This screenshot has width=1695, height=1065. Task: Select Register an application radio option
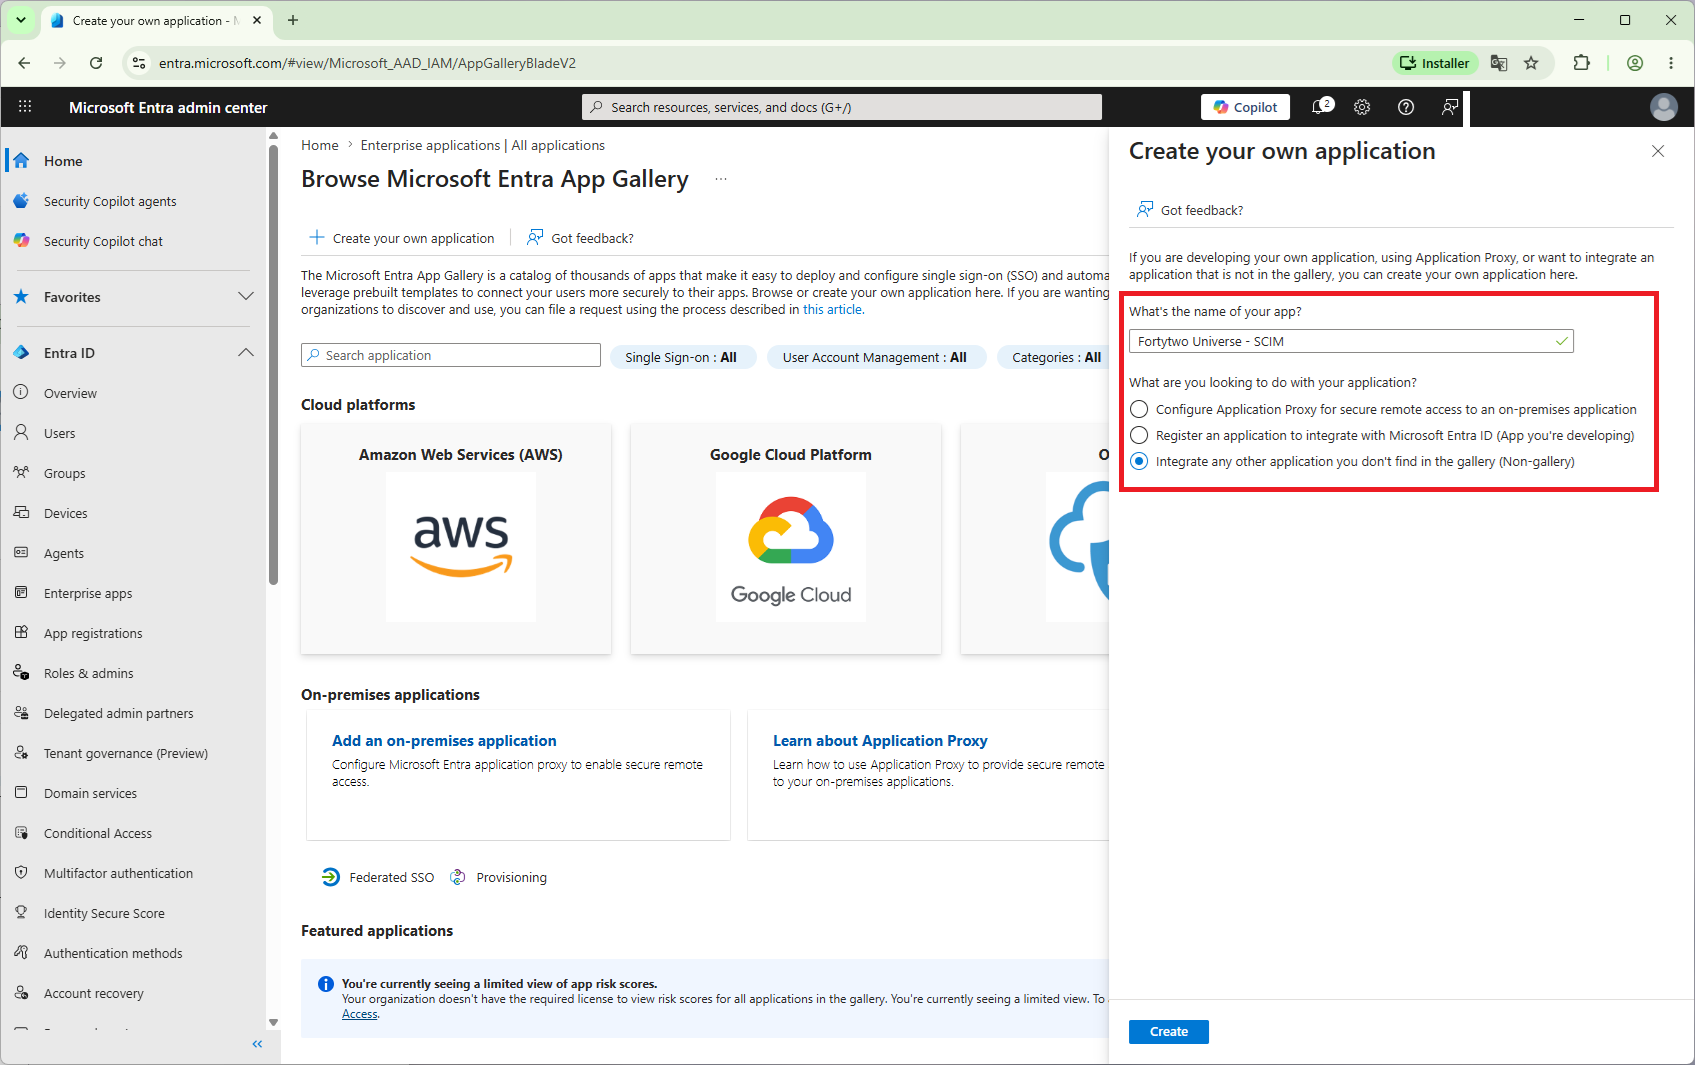(x=1139, y=435)
